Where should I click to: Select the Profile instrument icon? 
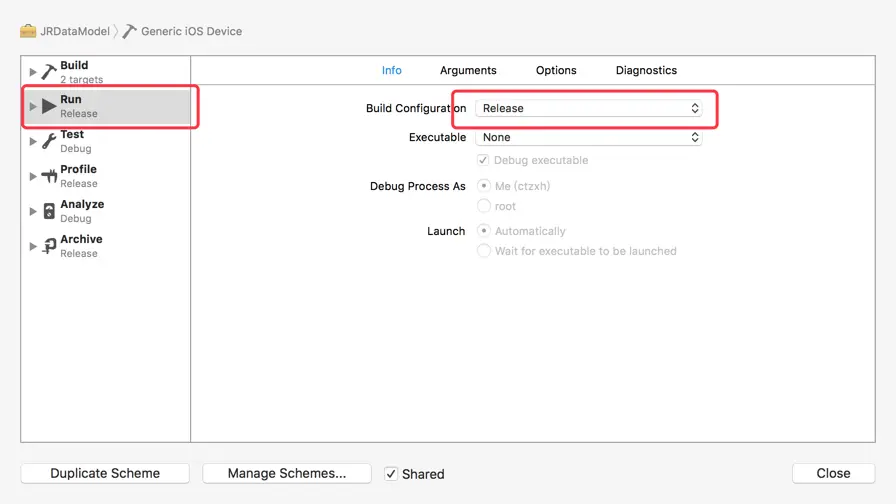click(x=49, y=176)
